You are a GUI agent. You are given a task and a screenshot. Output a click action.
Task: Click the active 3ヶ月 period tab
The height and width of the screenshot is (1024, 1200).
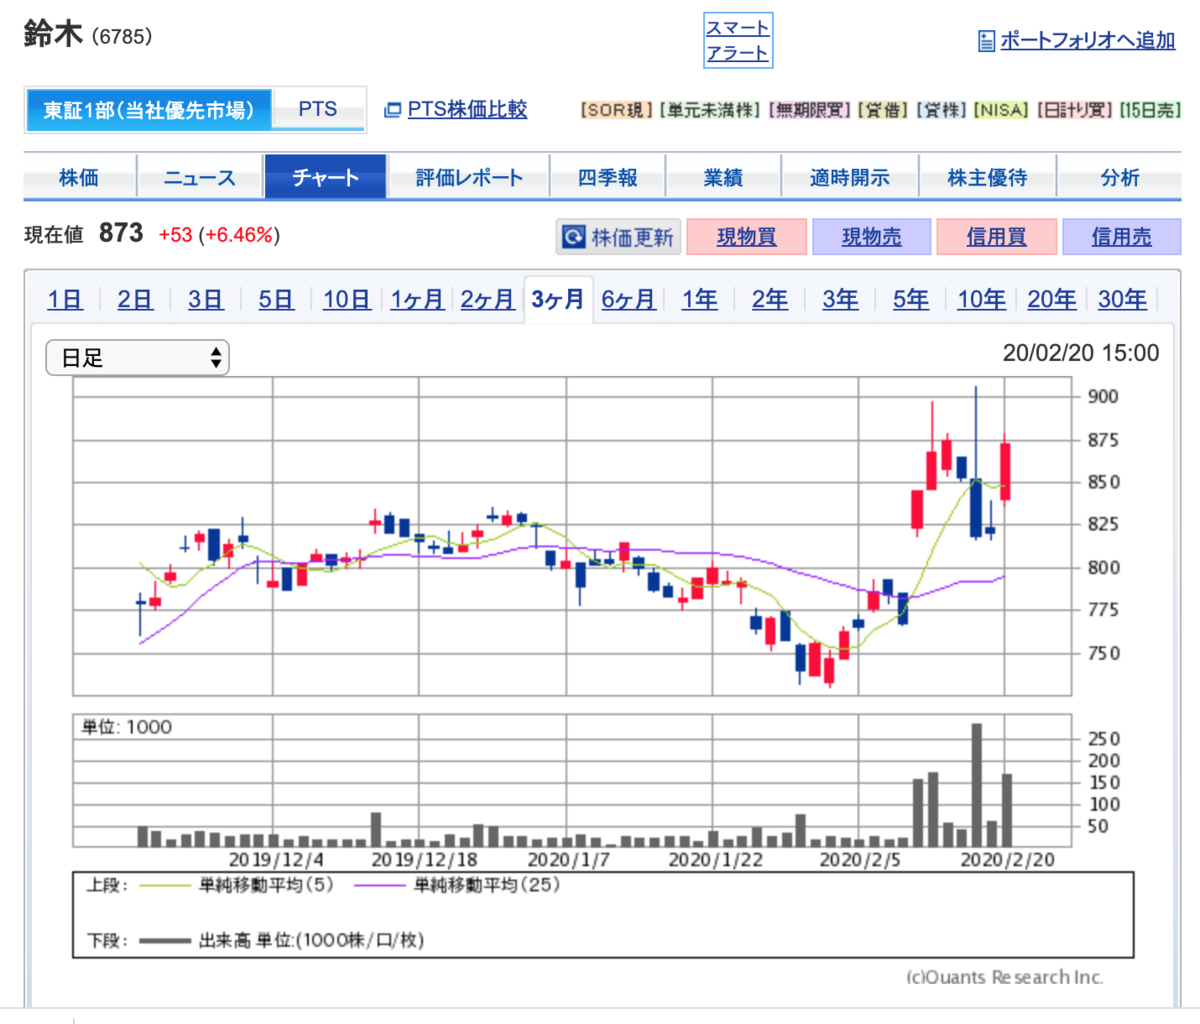pos(558,299)
